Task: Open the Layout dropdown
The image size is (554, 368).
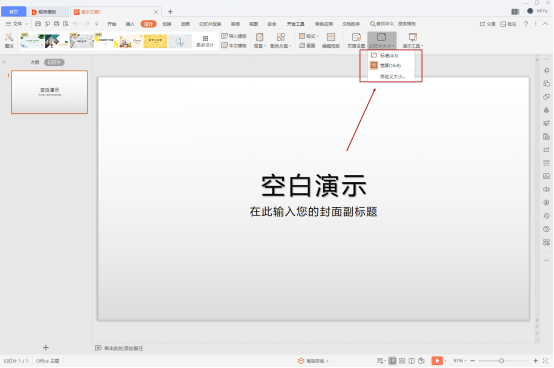Action: [309, 36]
